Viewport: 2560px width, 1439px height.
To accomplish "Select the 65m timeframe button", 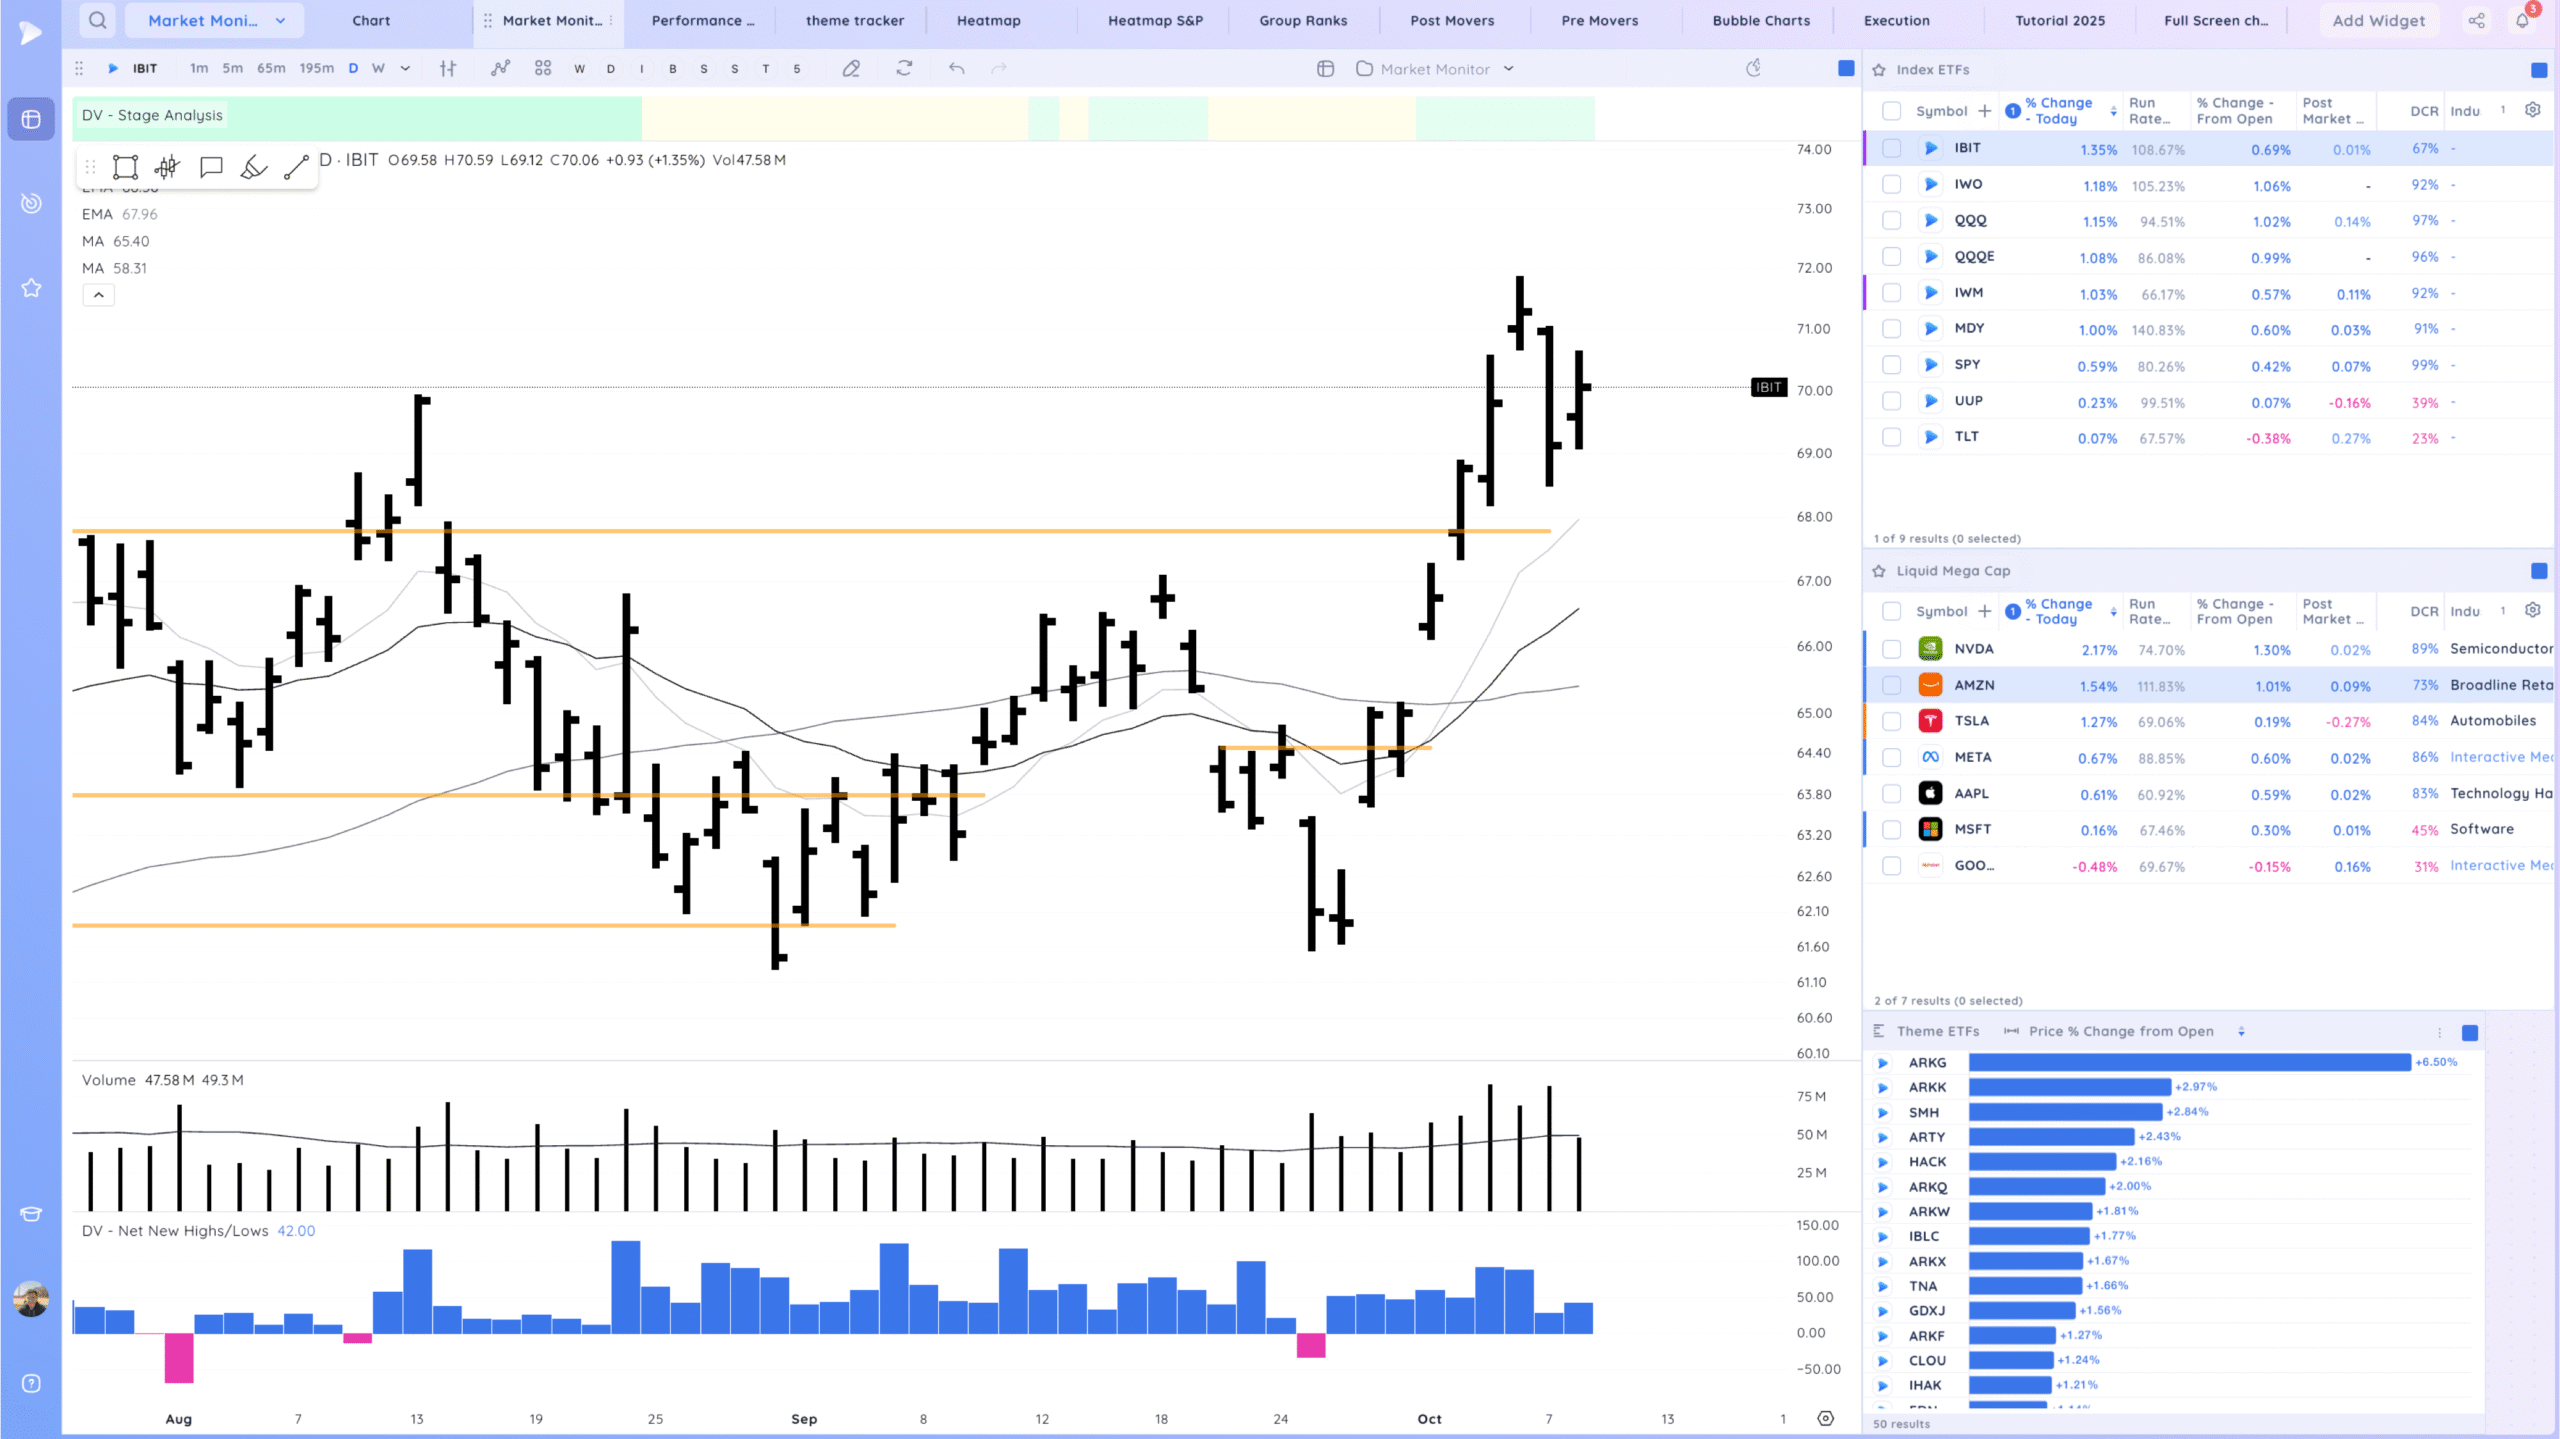I will (x=271, y=68).
